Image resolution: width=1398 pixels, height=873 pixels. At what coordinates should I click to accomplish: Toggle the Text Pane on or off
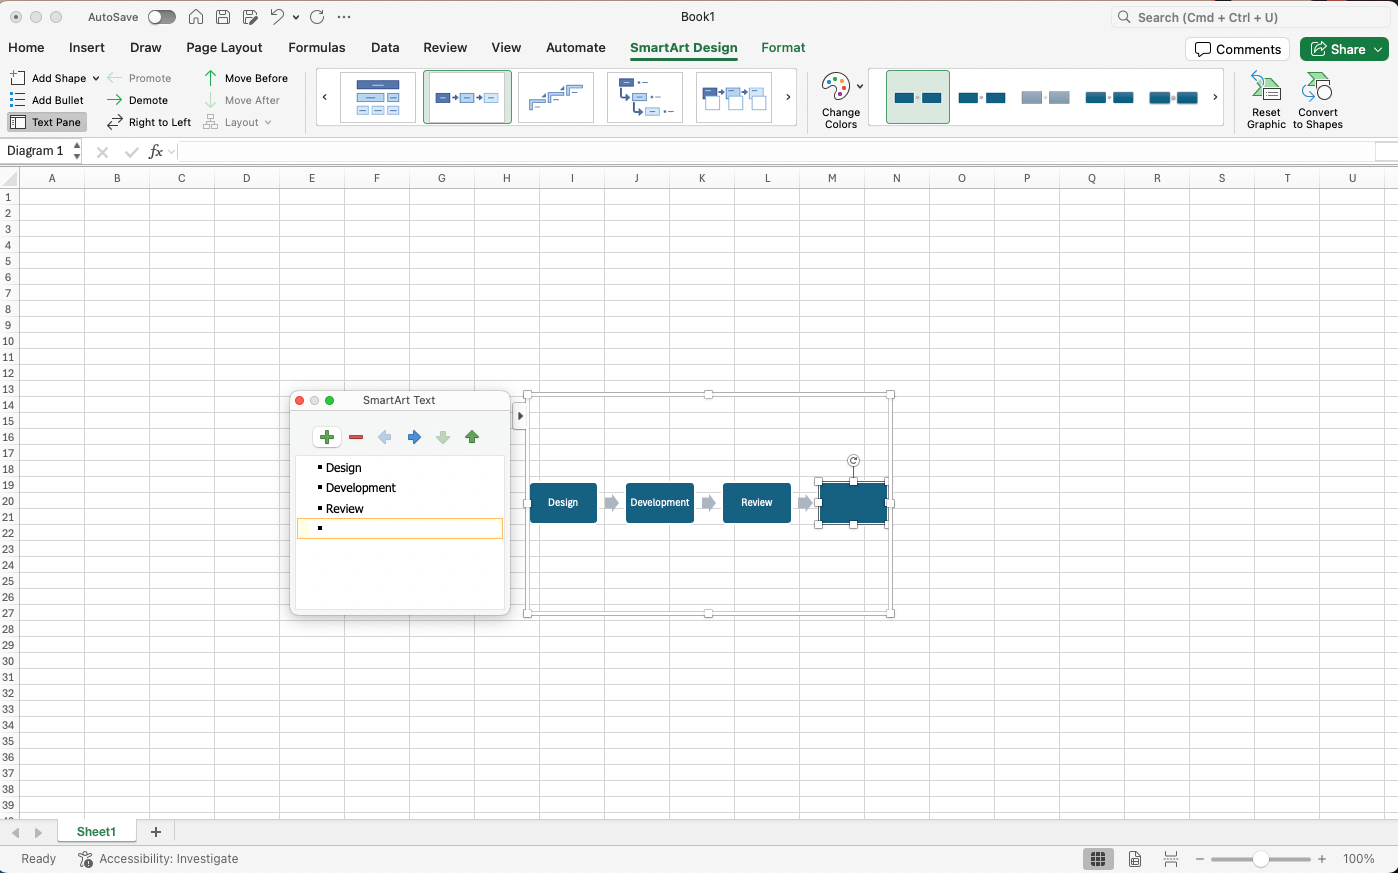coord(46,121)
